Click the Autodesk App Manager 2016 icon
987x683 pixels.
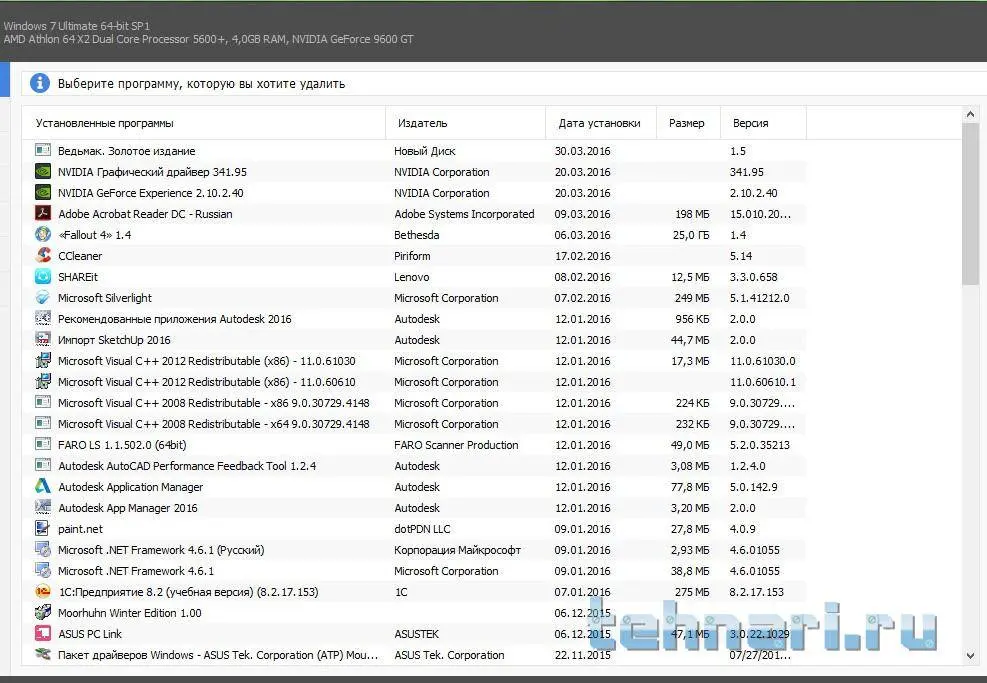[43, 507]
